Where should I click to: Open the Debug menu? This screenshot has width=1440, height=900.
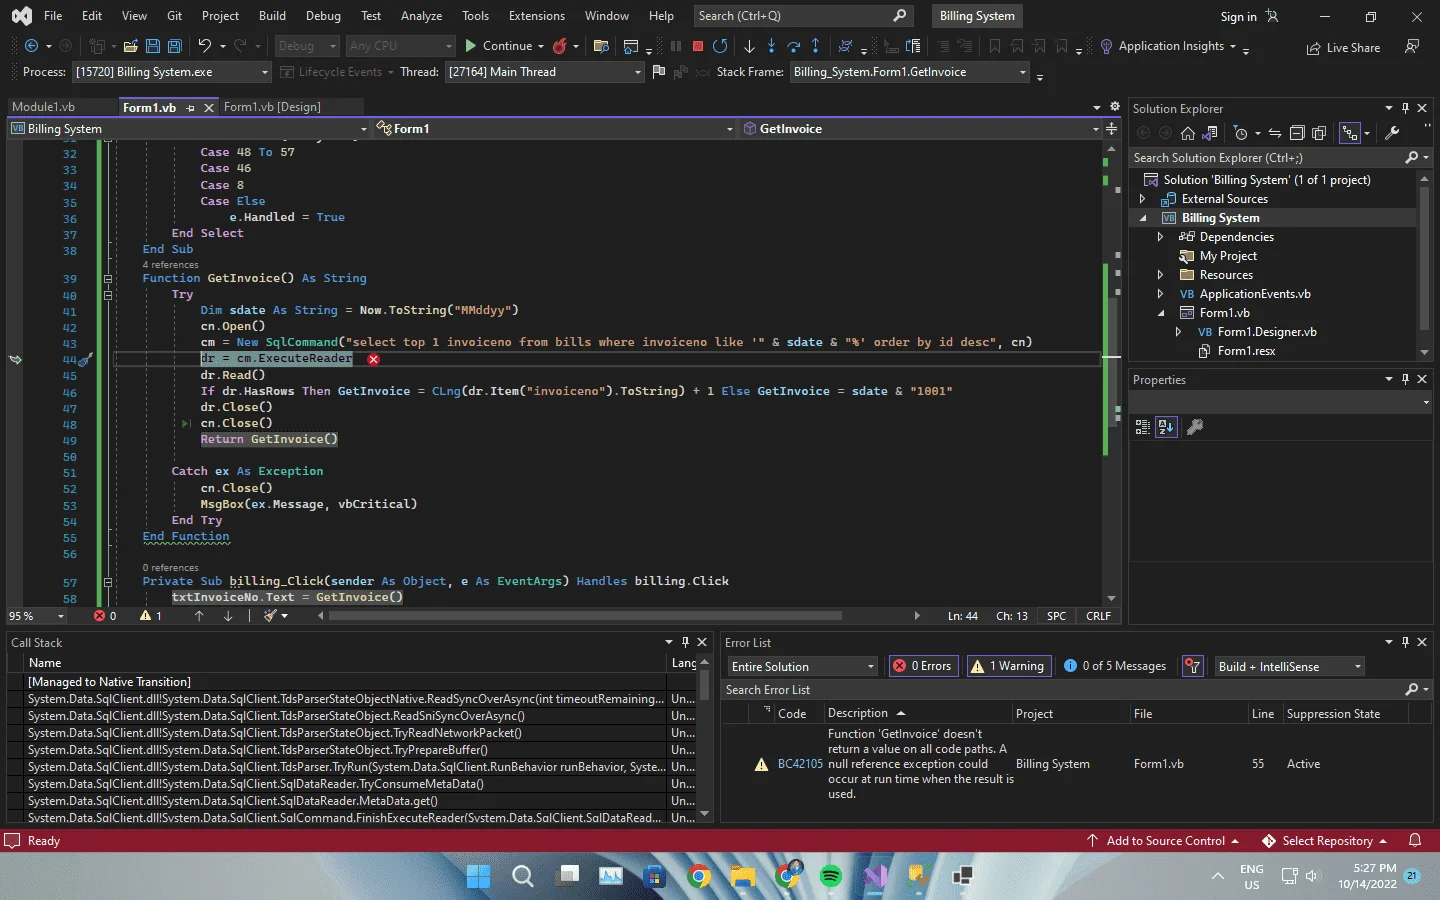pyautogui.click(x=323, y=16)
